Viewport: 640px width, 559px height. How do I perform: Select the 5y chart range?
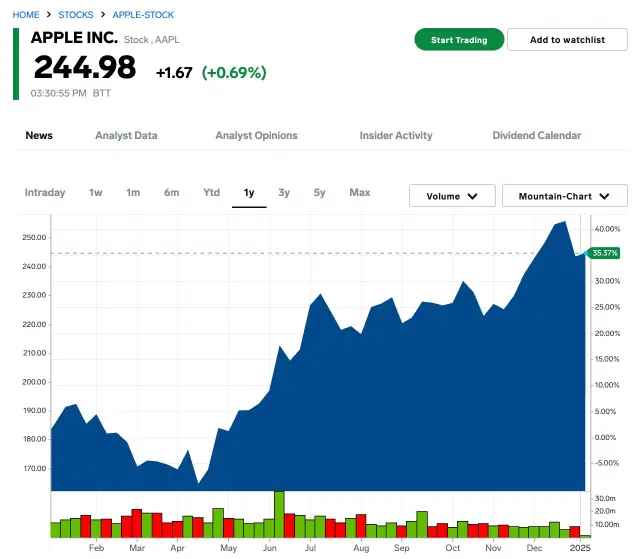click(x=319, y=193)
